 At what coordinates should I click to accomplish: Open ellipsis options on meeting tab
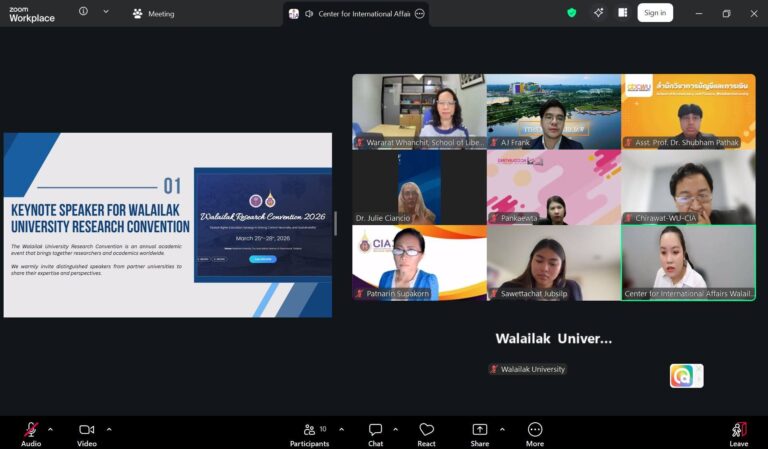[420, 14]
